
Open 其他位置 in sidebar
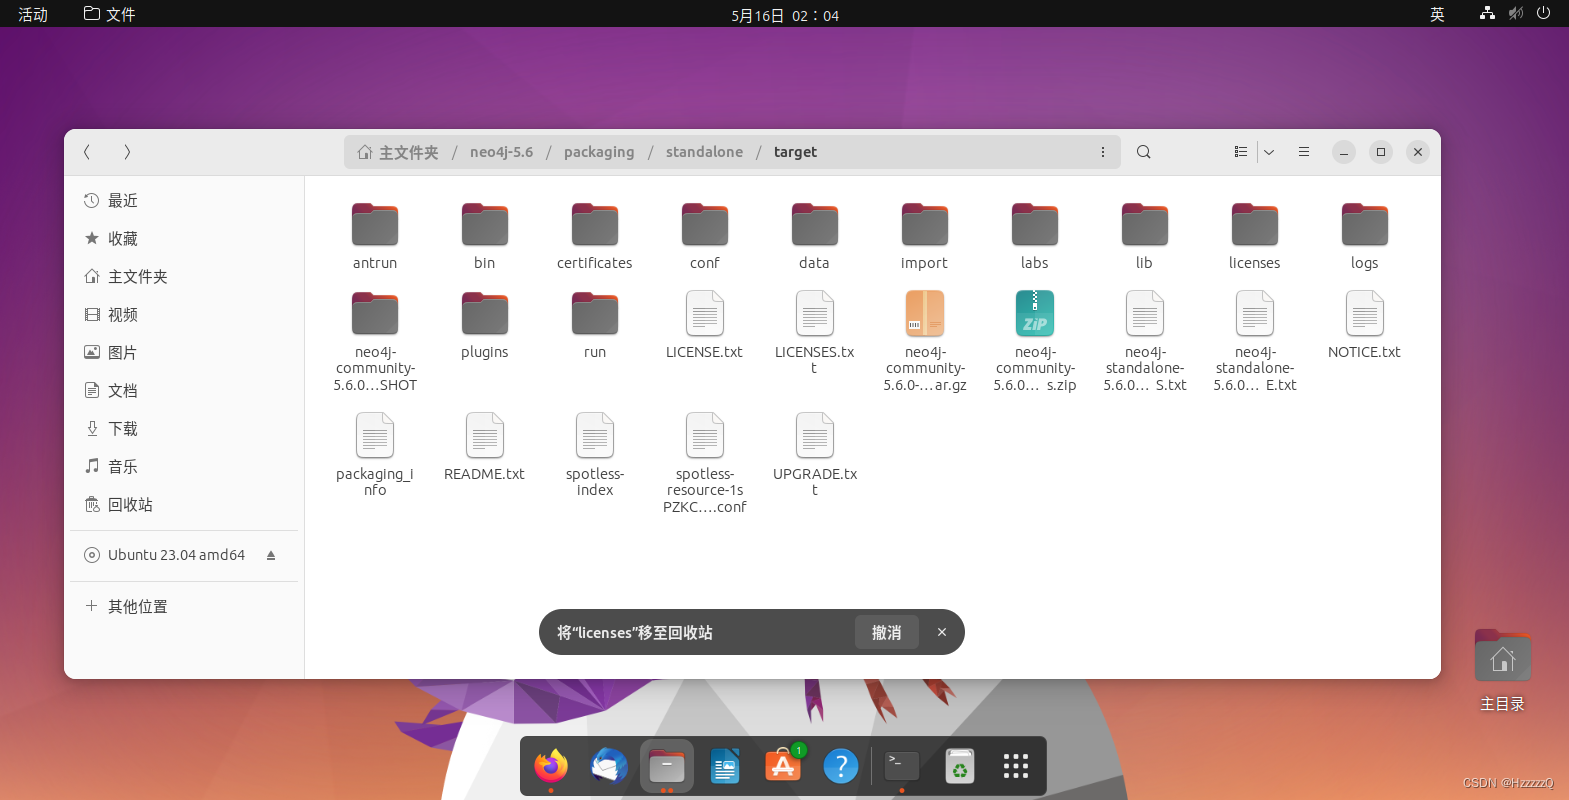(x=184, y=607)
